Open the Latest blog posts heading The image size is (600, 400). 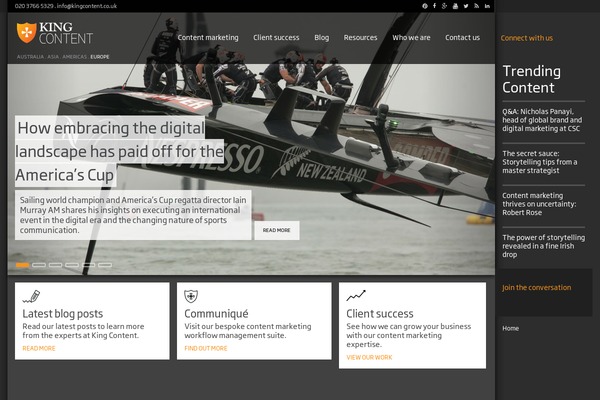tap(63, 313)
